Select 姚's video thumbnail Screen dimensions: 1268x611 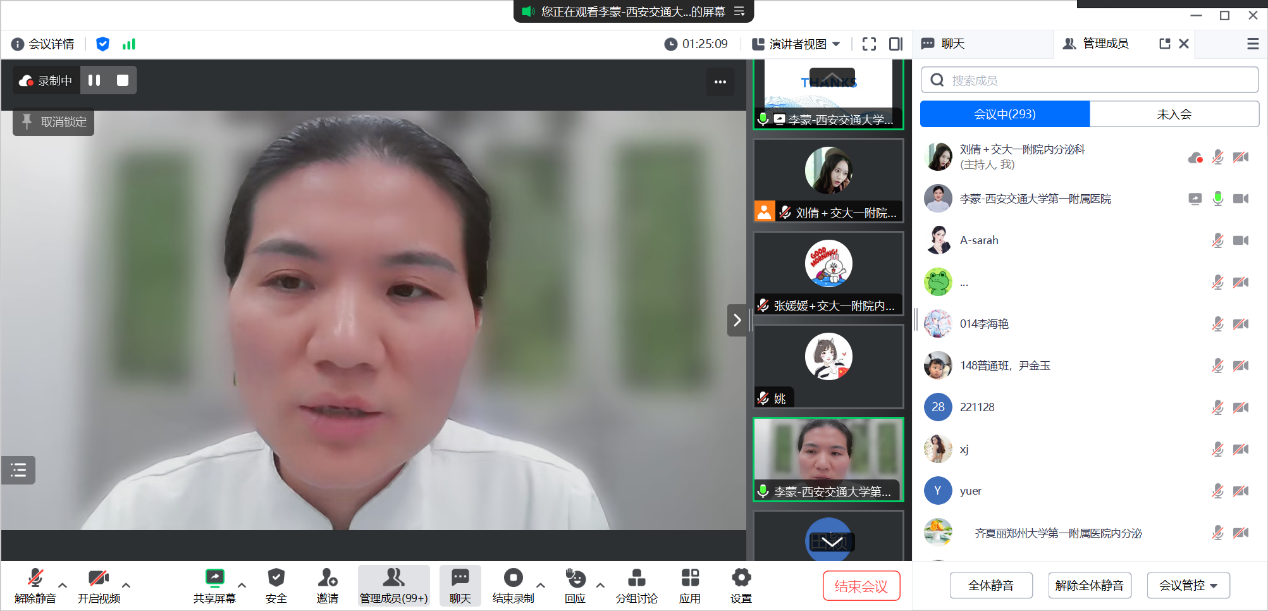(828, 366)
